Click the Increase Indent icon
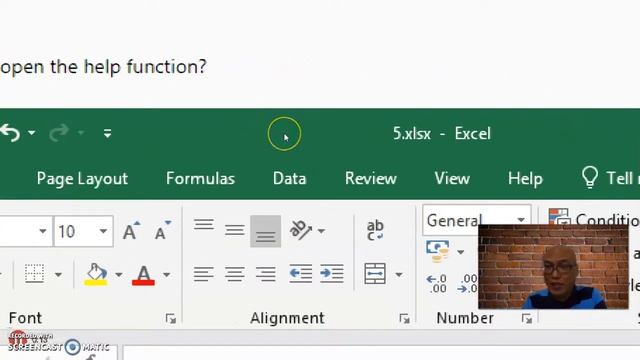Viewport: 640px width, 360px height. (x=331, y=274)
